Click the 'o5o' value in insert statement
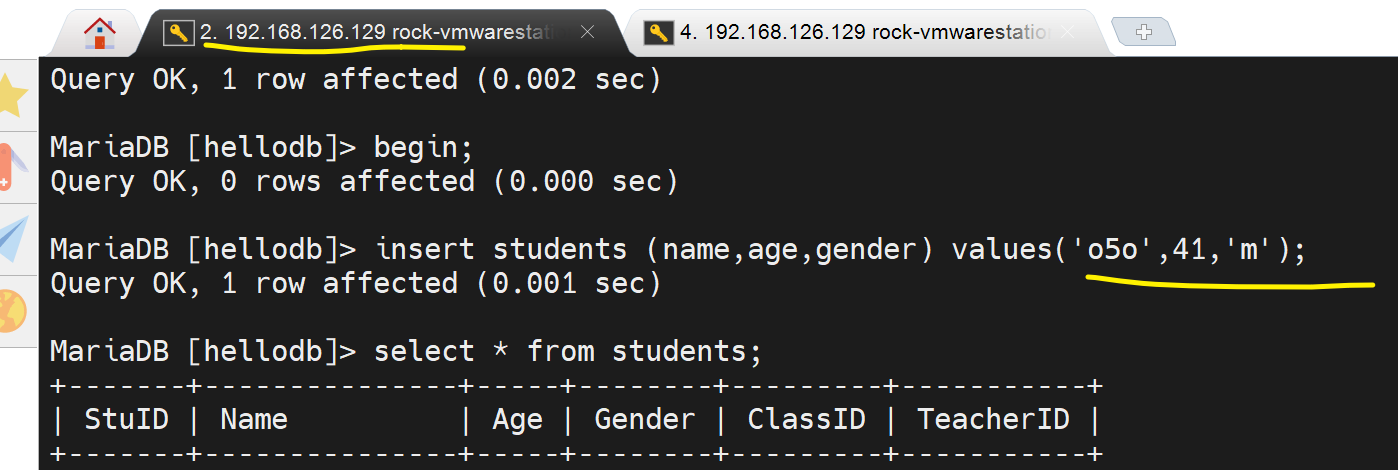The image size is (1398, 470). tap(1127, 250)
